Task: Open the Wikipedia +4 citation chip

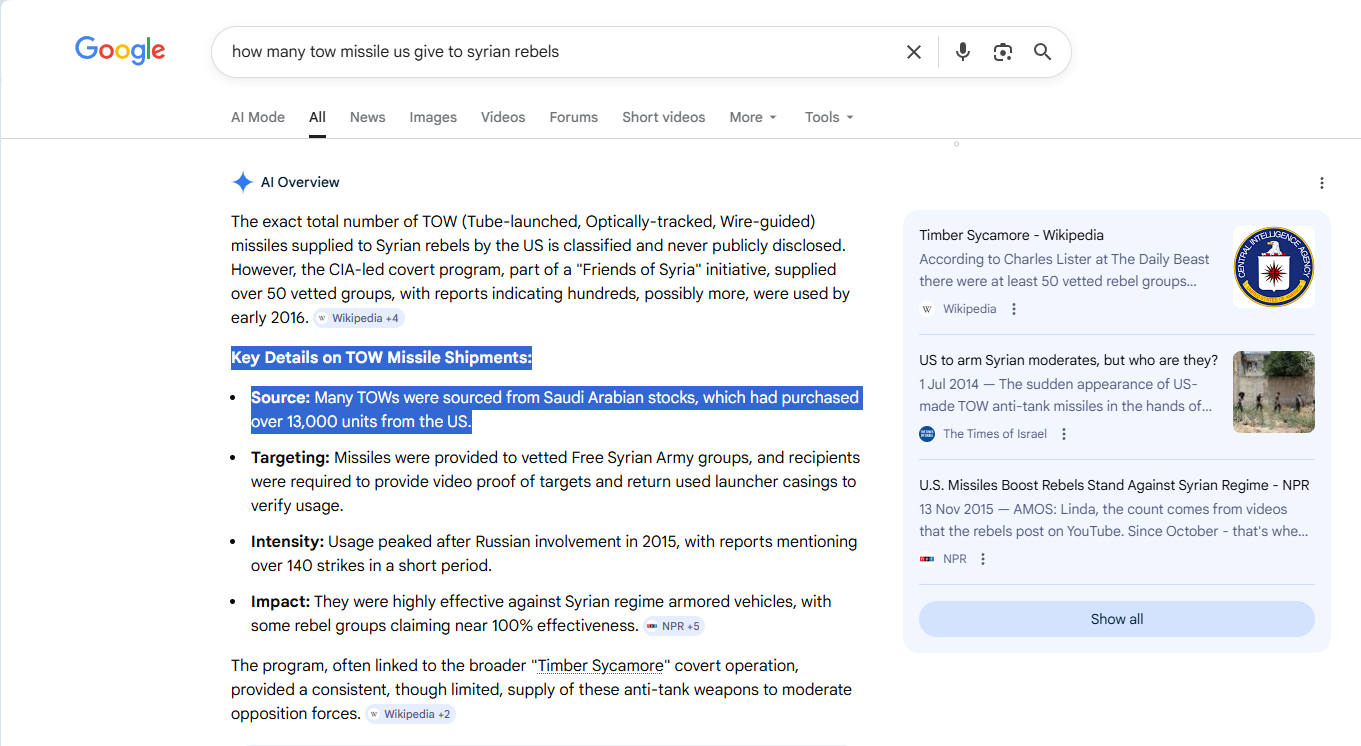Action: pyautogui.click(x=359, y=318)
